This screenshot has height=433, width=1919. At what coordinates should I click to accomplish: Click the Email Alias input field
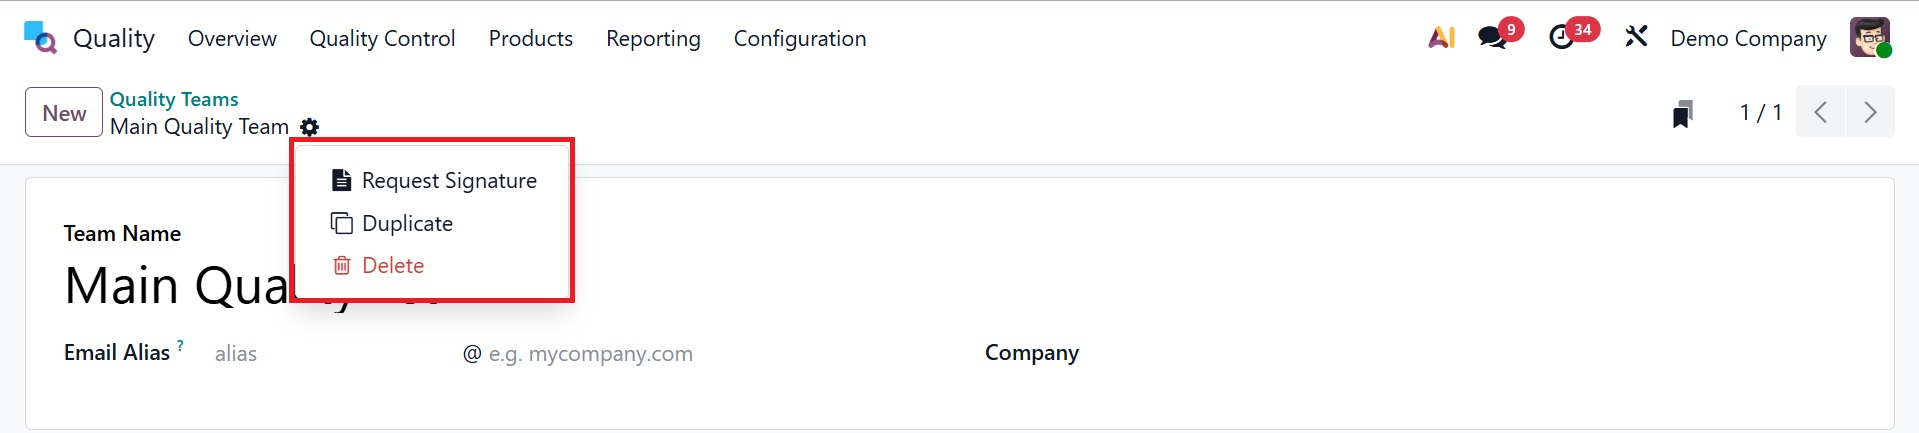(330, 354)
